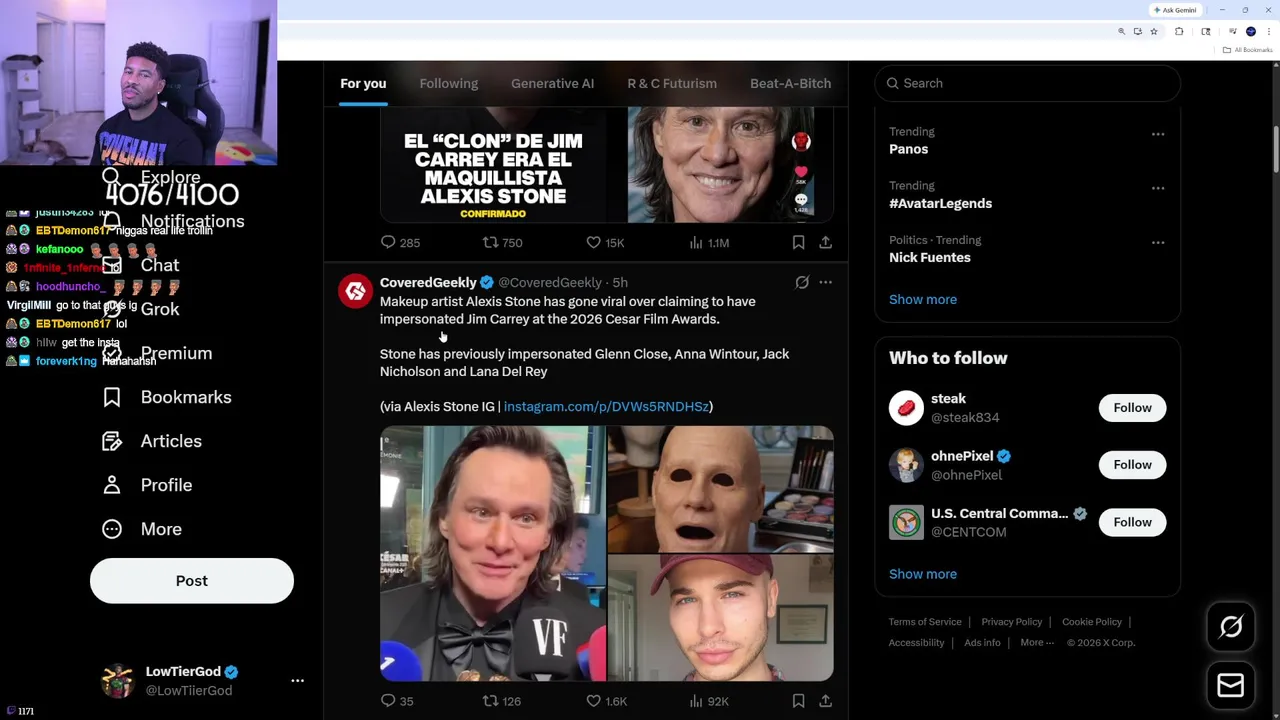Share the post with 285 replies
Image resolution: width=1280 pixels, height=720 pixels.
[x=825, y=242]
